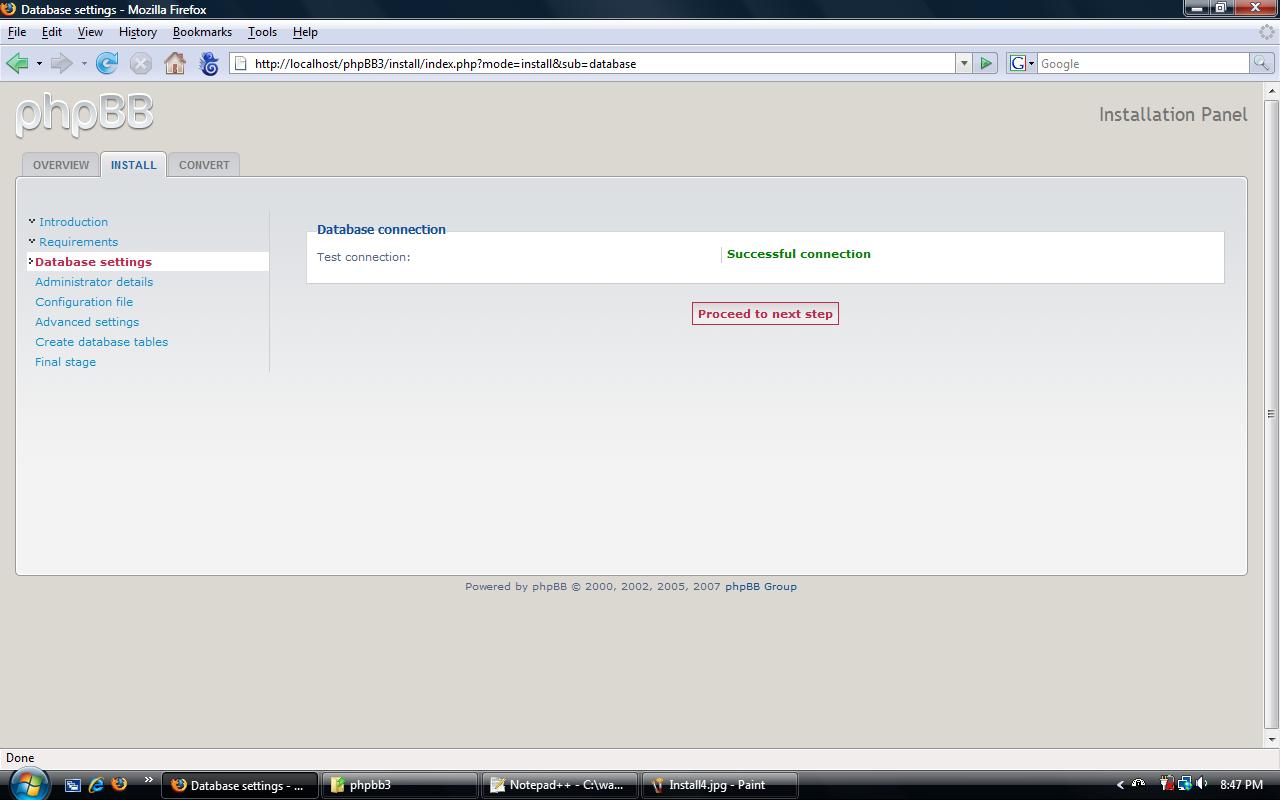Open the Google search engine dropdown
The height and width of the screenshot is (800, 1280).
click(x=1022, y=64)
